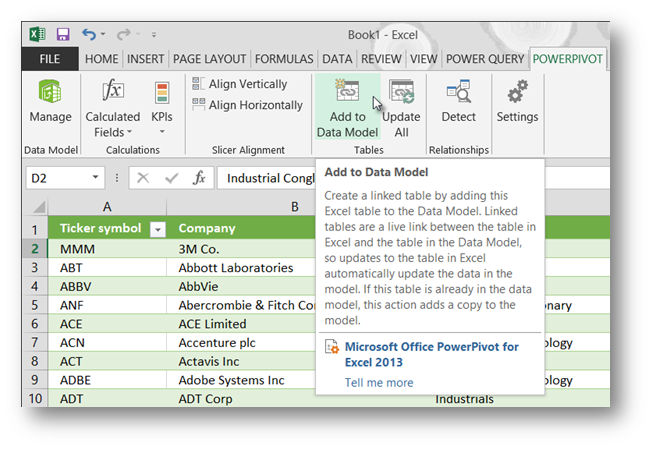The image size is (652, 449).
Task: Select the Accenture plc cell
Action: click(x=241, y=343)
